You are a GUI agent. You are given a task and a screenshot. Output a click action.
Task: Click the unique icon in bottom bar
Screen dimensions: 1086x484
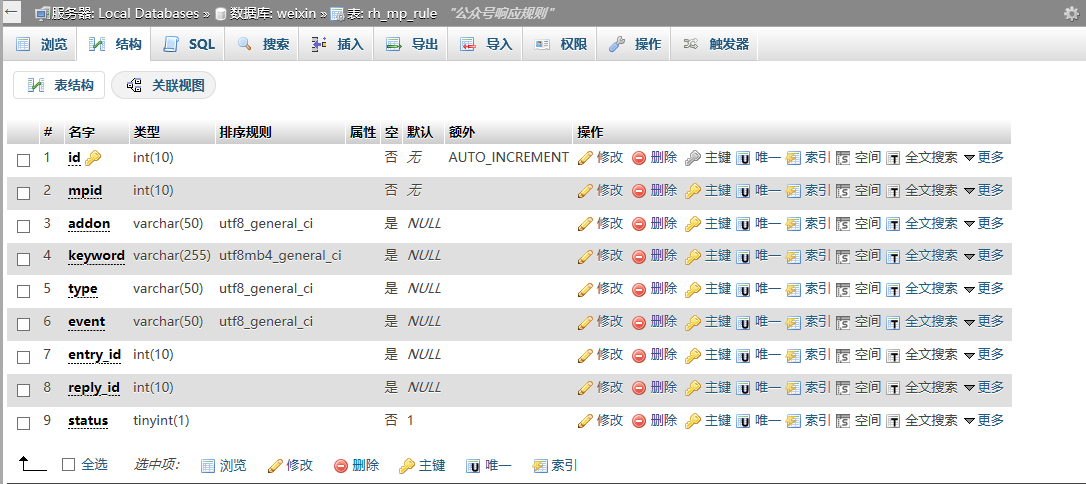[x=473, y=466]
